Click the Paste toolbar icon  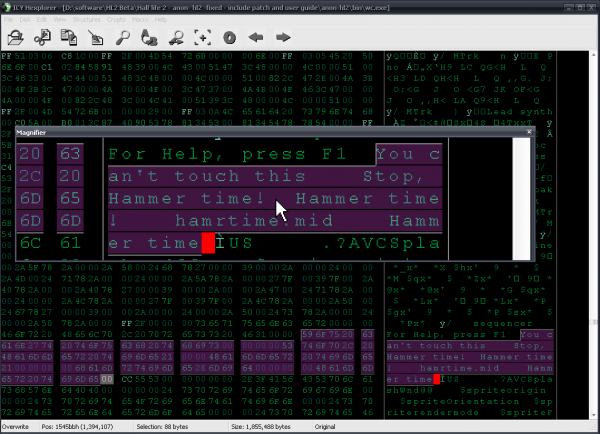96,38
